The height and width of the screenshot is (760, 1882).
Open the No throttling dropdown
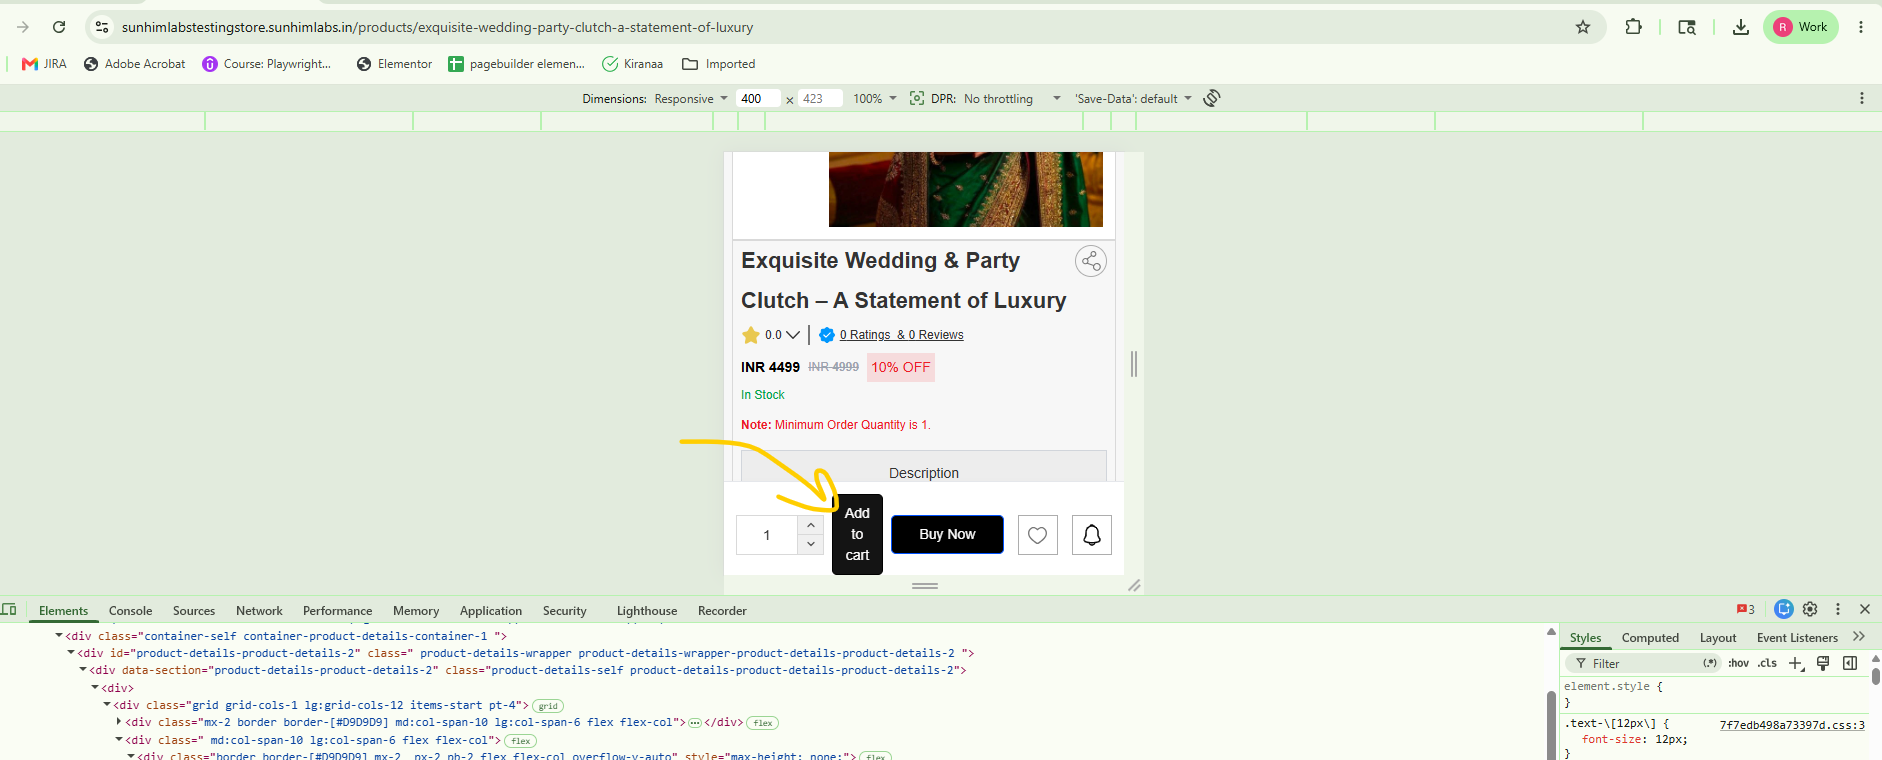pyautogui.click(x=1012, y=99)
